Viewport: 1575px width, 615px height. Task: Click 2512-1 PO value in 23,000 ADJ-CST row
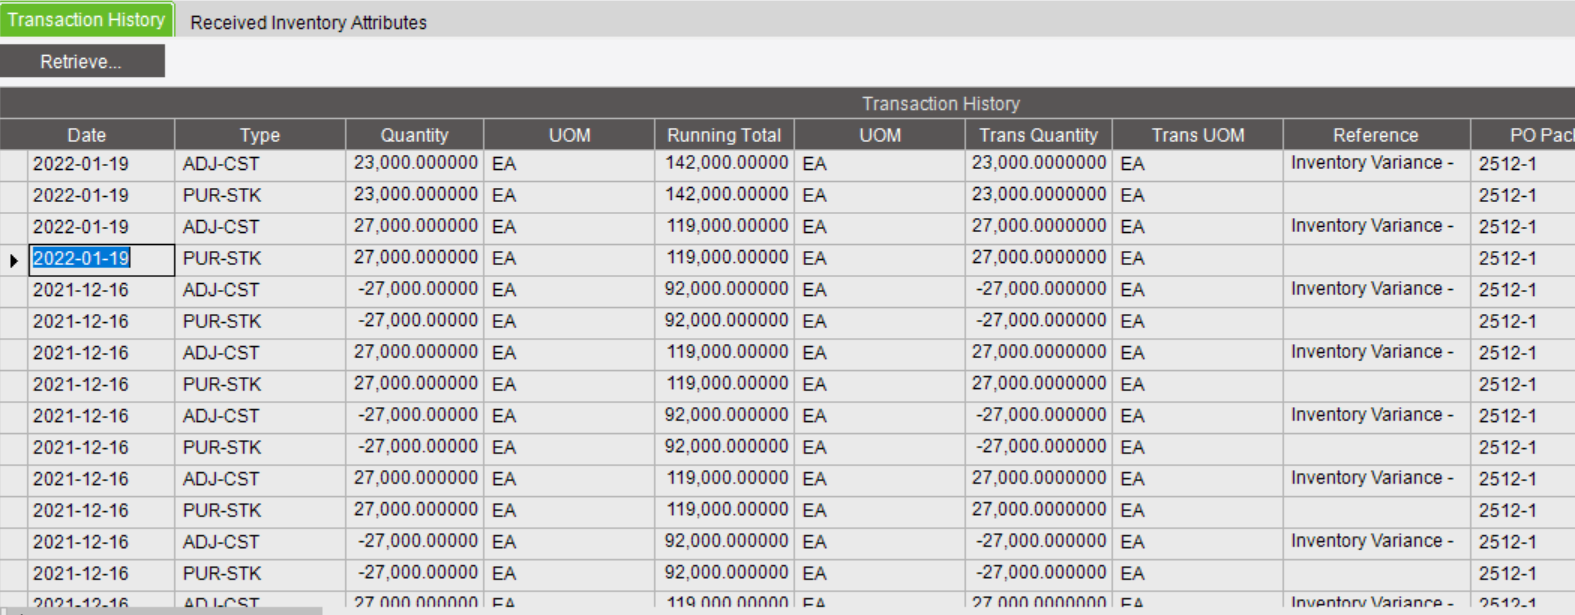click(x=1523, y=164)
